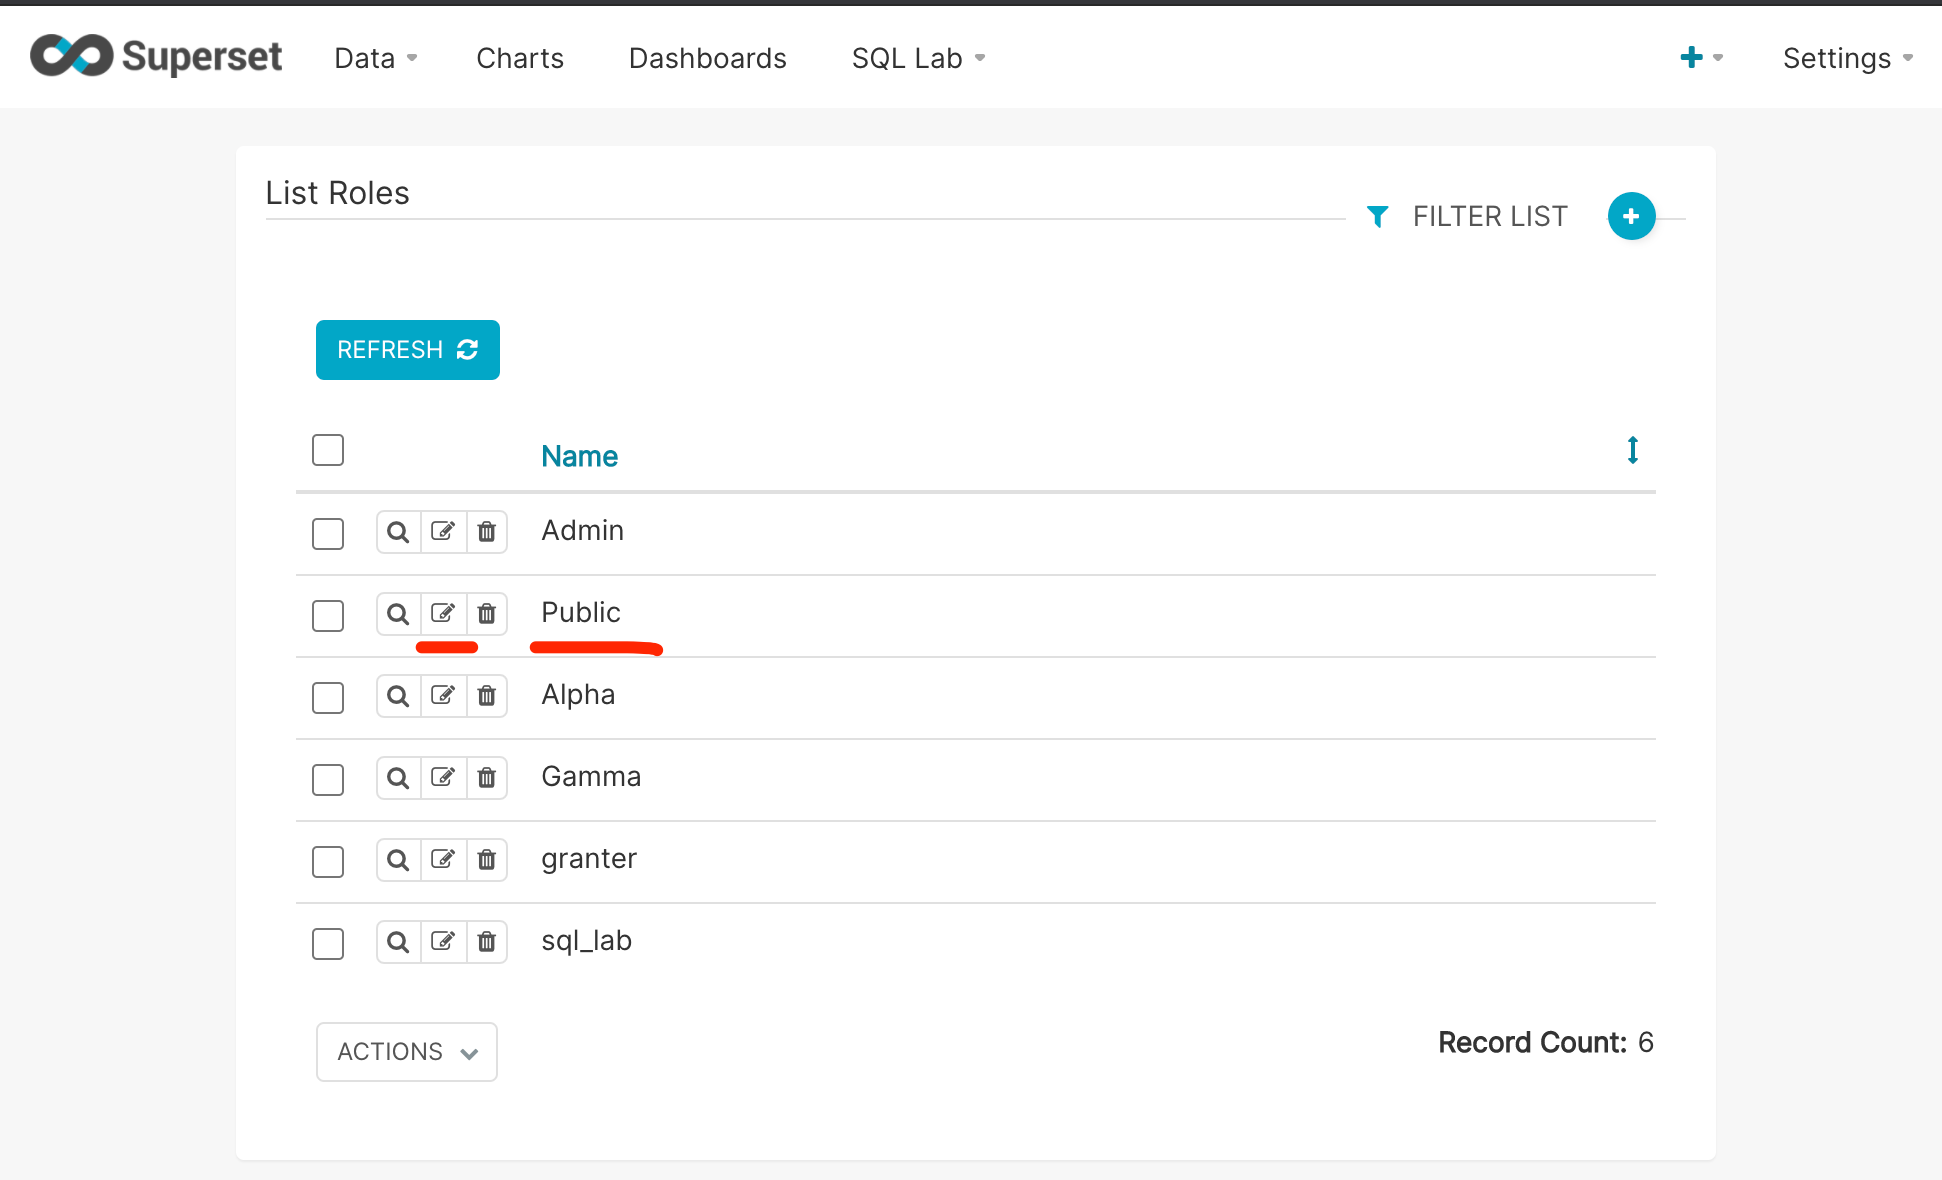Select the sql_lab row checkbox
Viewport: 1942px width, 1180px height.
[x=328, y=944]
